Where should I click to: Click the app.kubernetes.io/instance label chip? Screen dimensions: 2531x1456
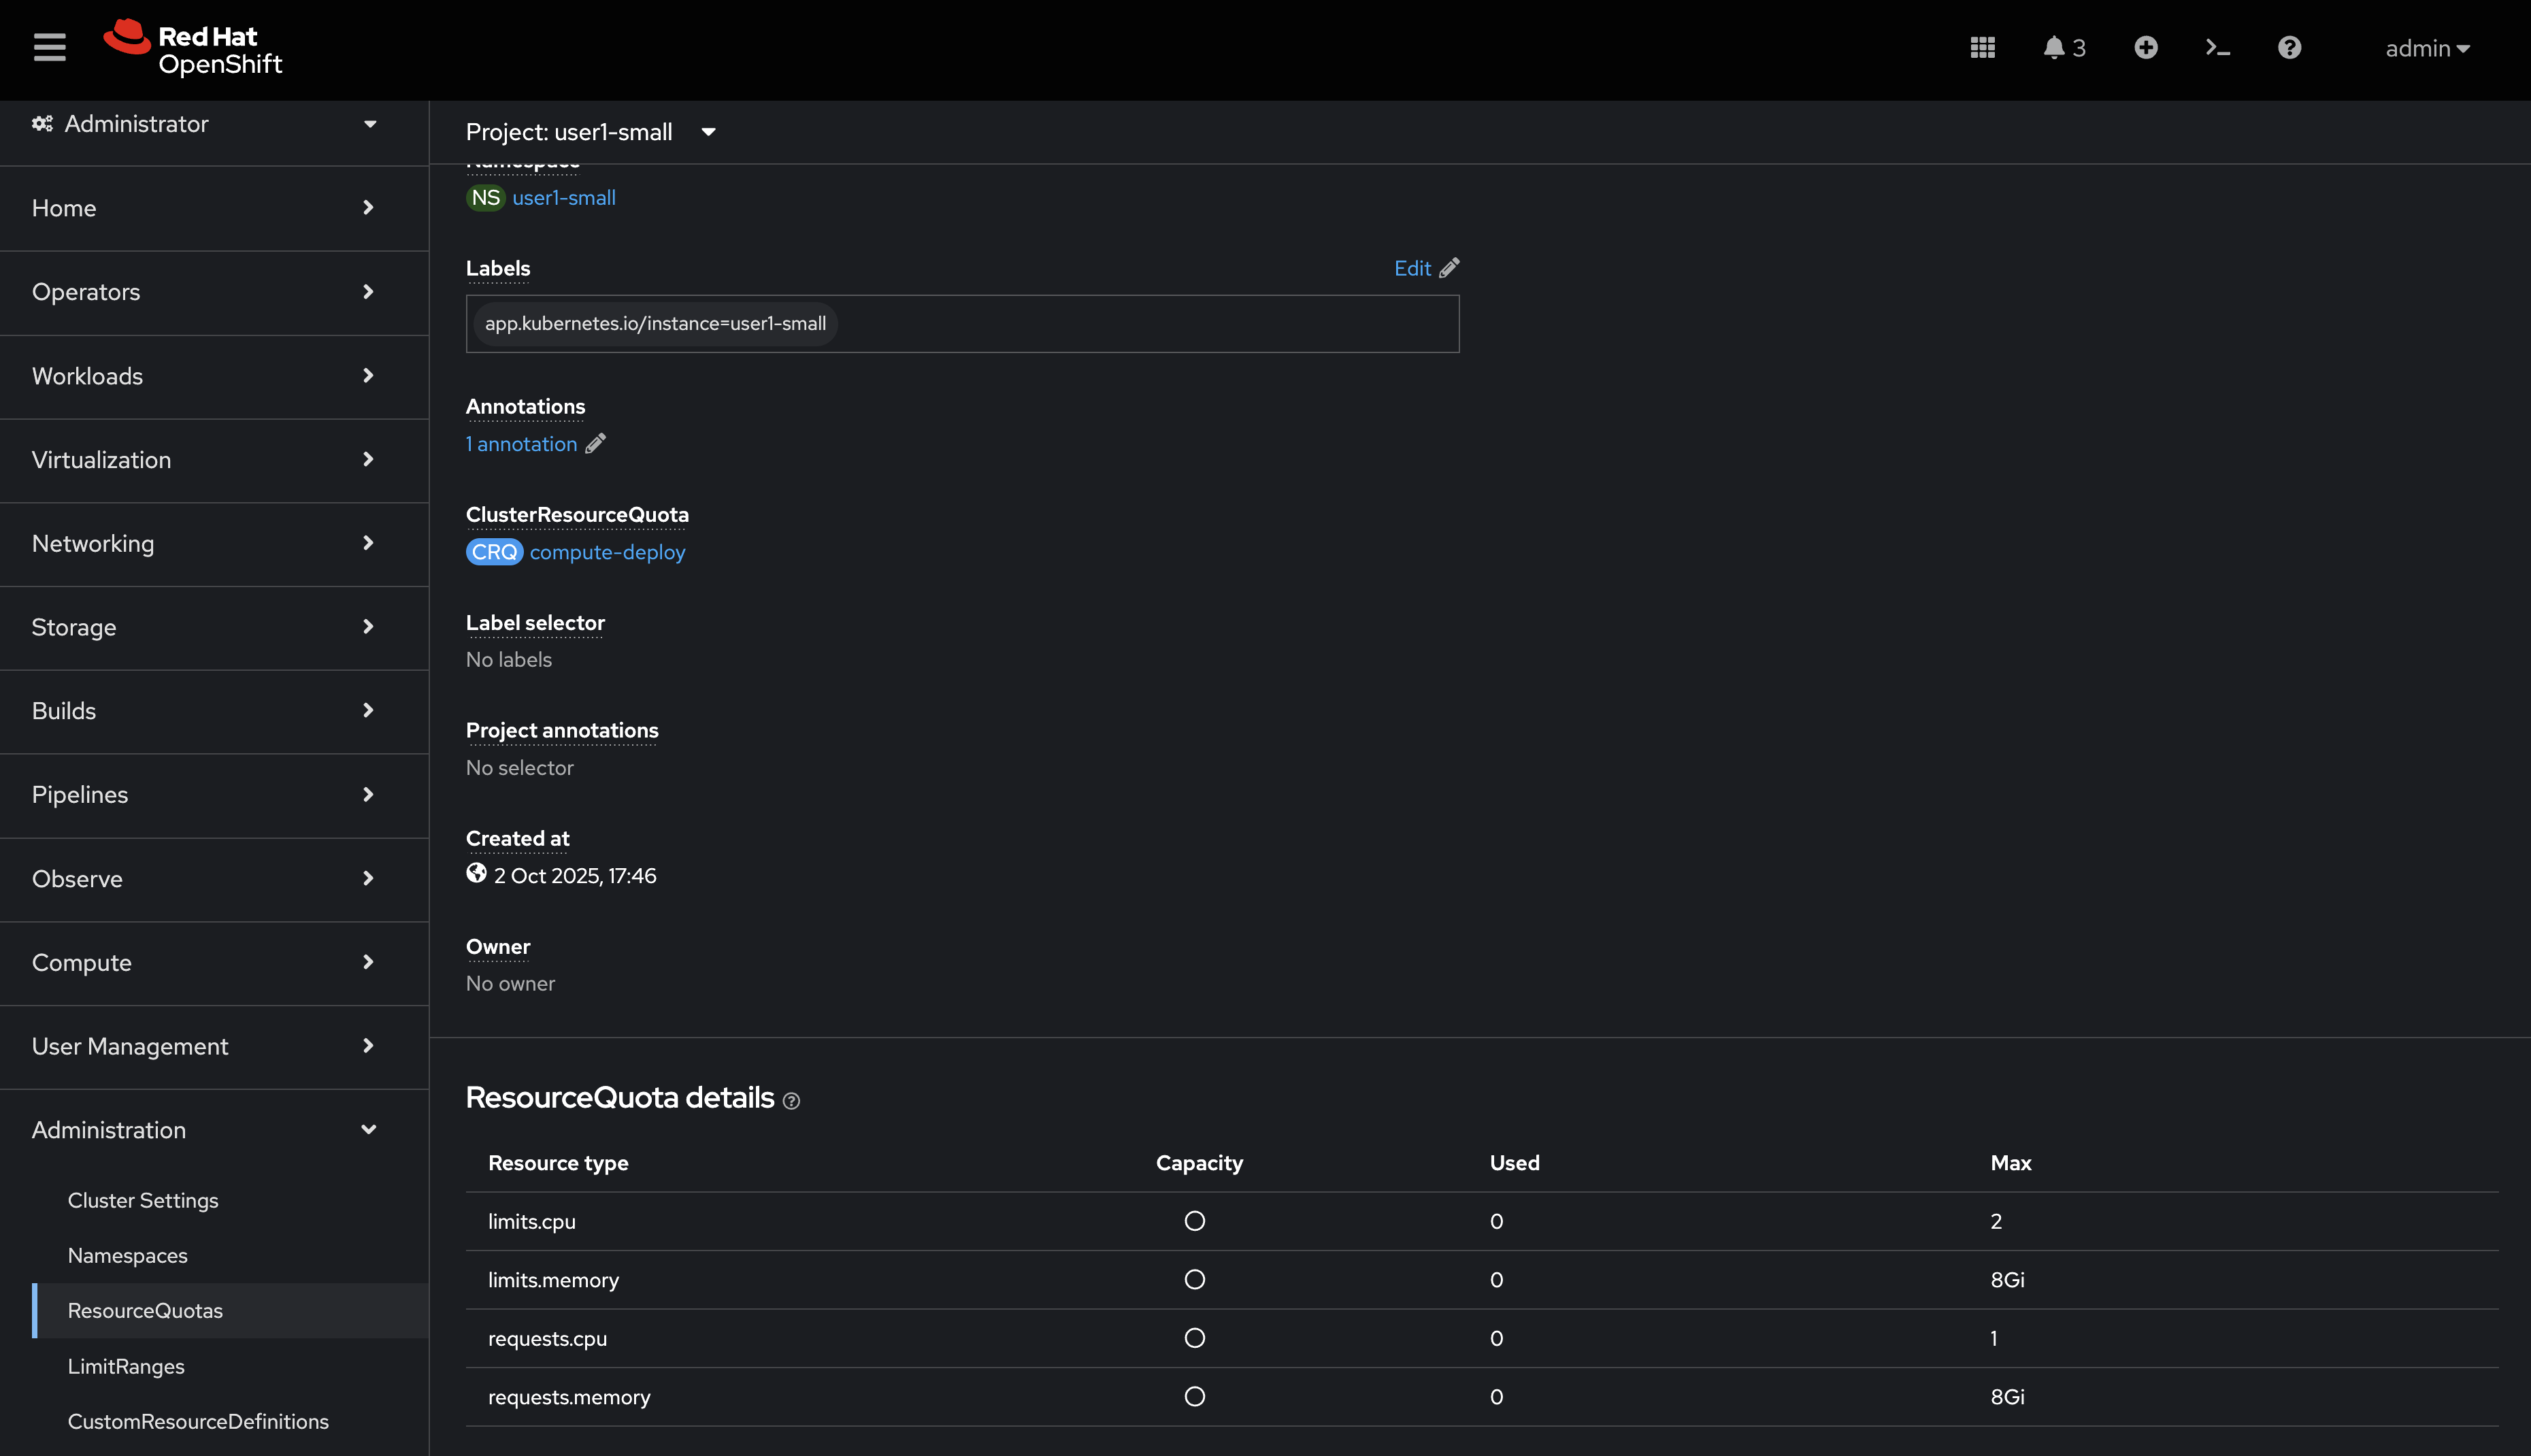coord(655,323)
